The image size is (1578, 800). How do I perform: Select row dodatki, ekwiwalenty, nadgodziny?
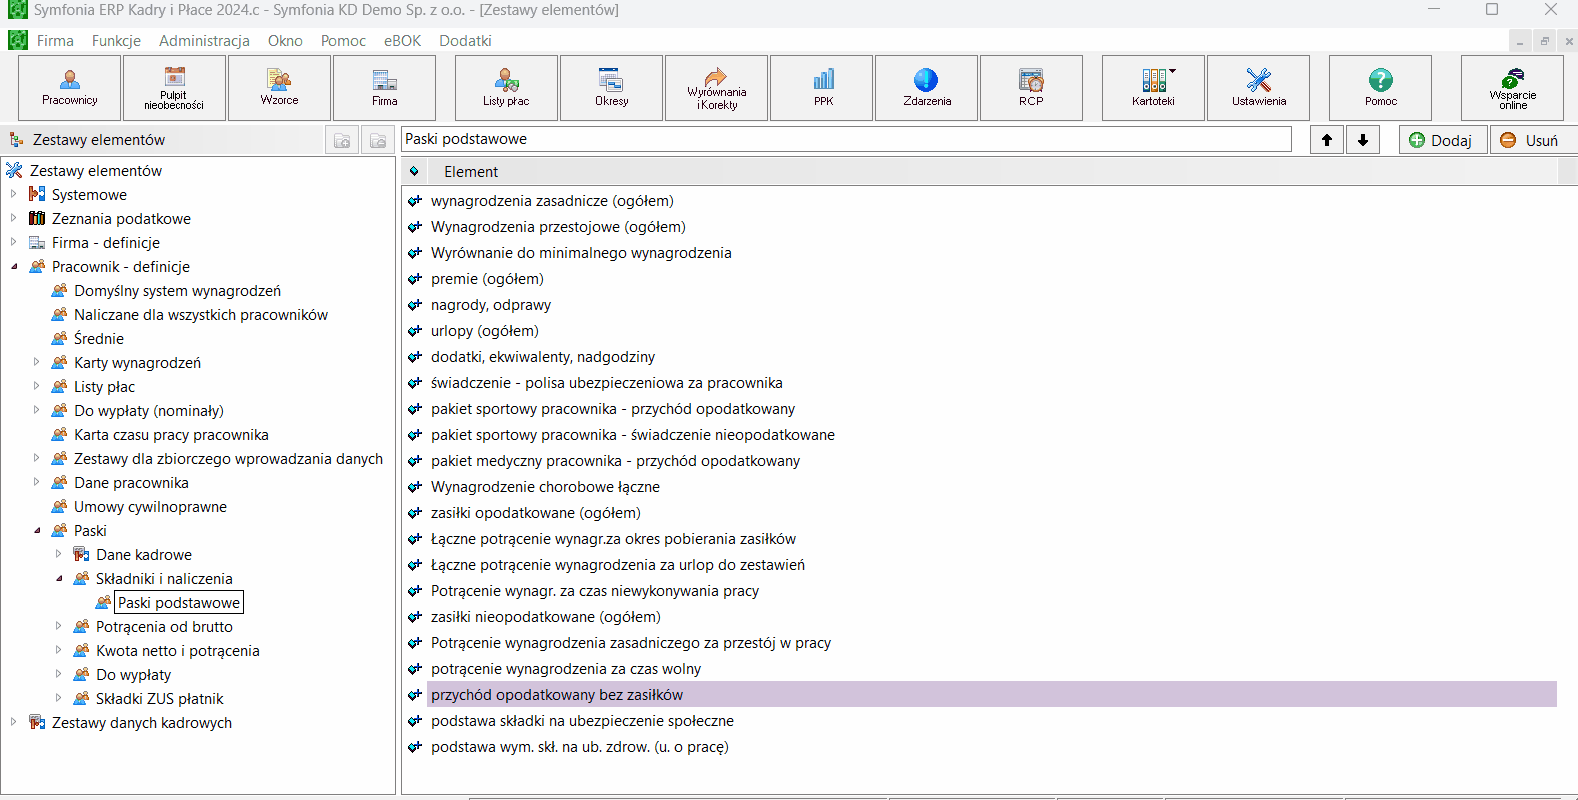pyautogui.click(x=991, y=357)
